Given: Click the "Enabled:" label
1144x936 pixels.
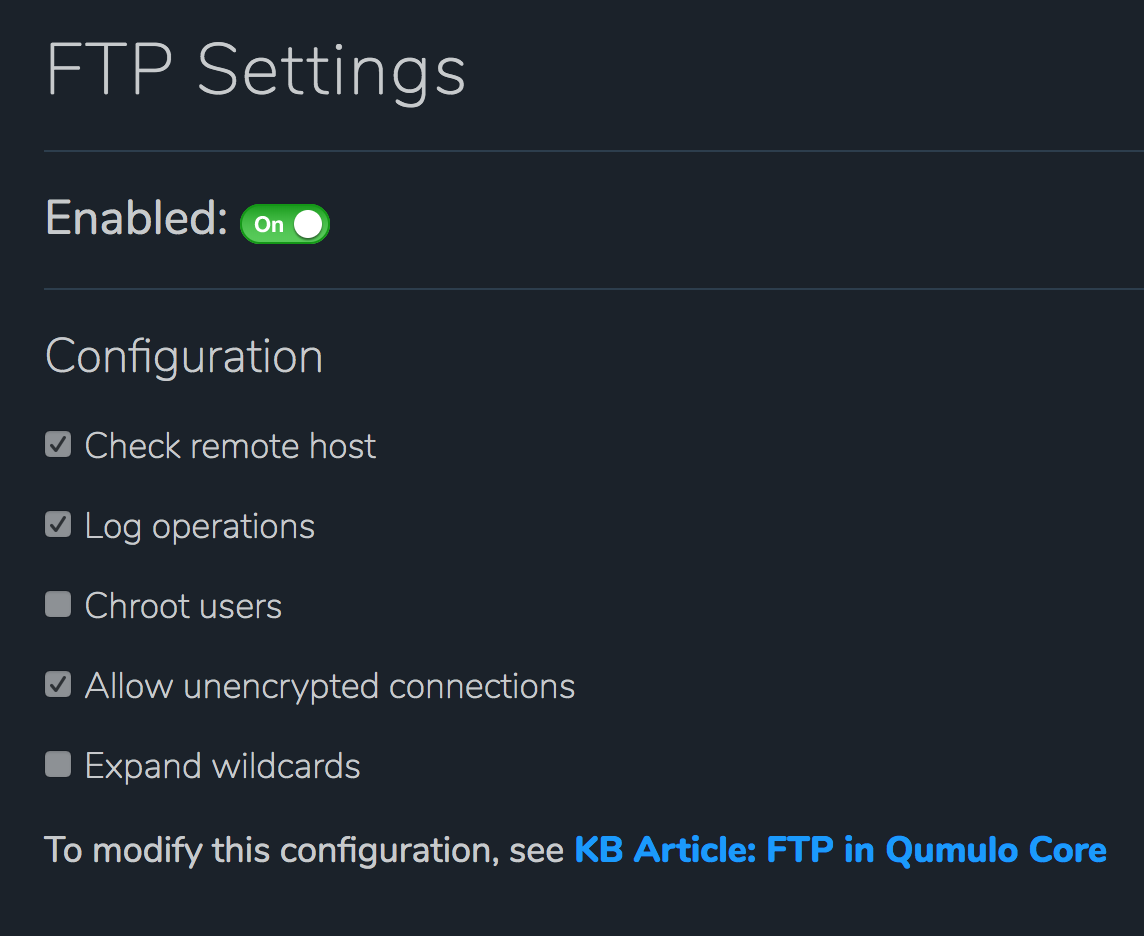Looking at the screenshot, I should (x=137, y=218).
